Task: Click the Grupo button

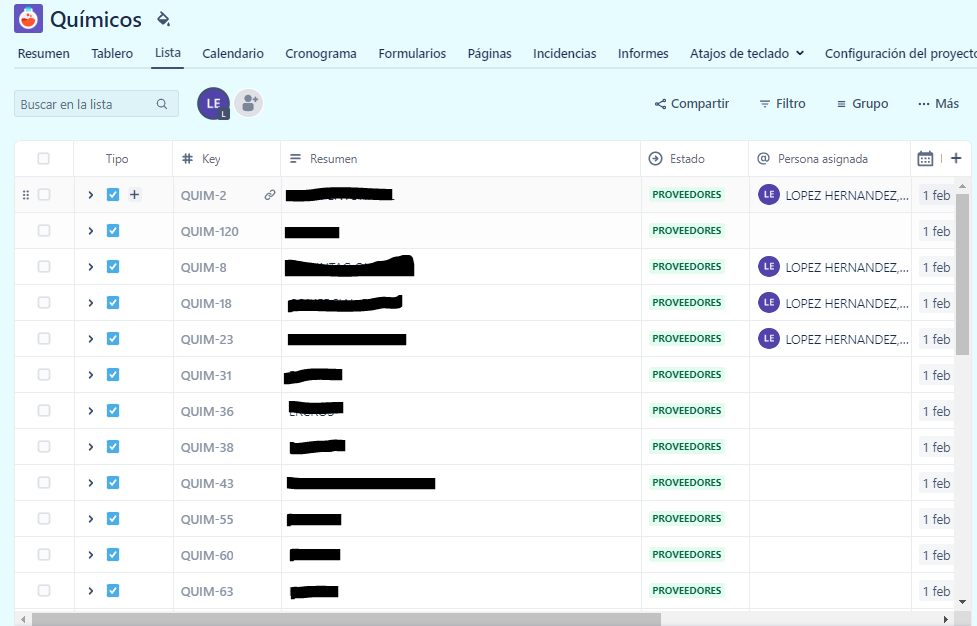Action: coord(862,104)
